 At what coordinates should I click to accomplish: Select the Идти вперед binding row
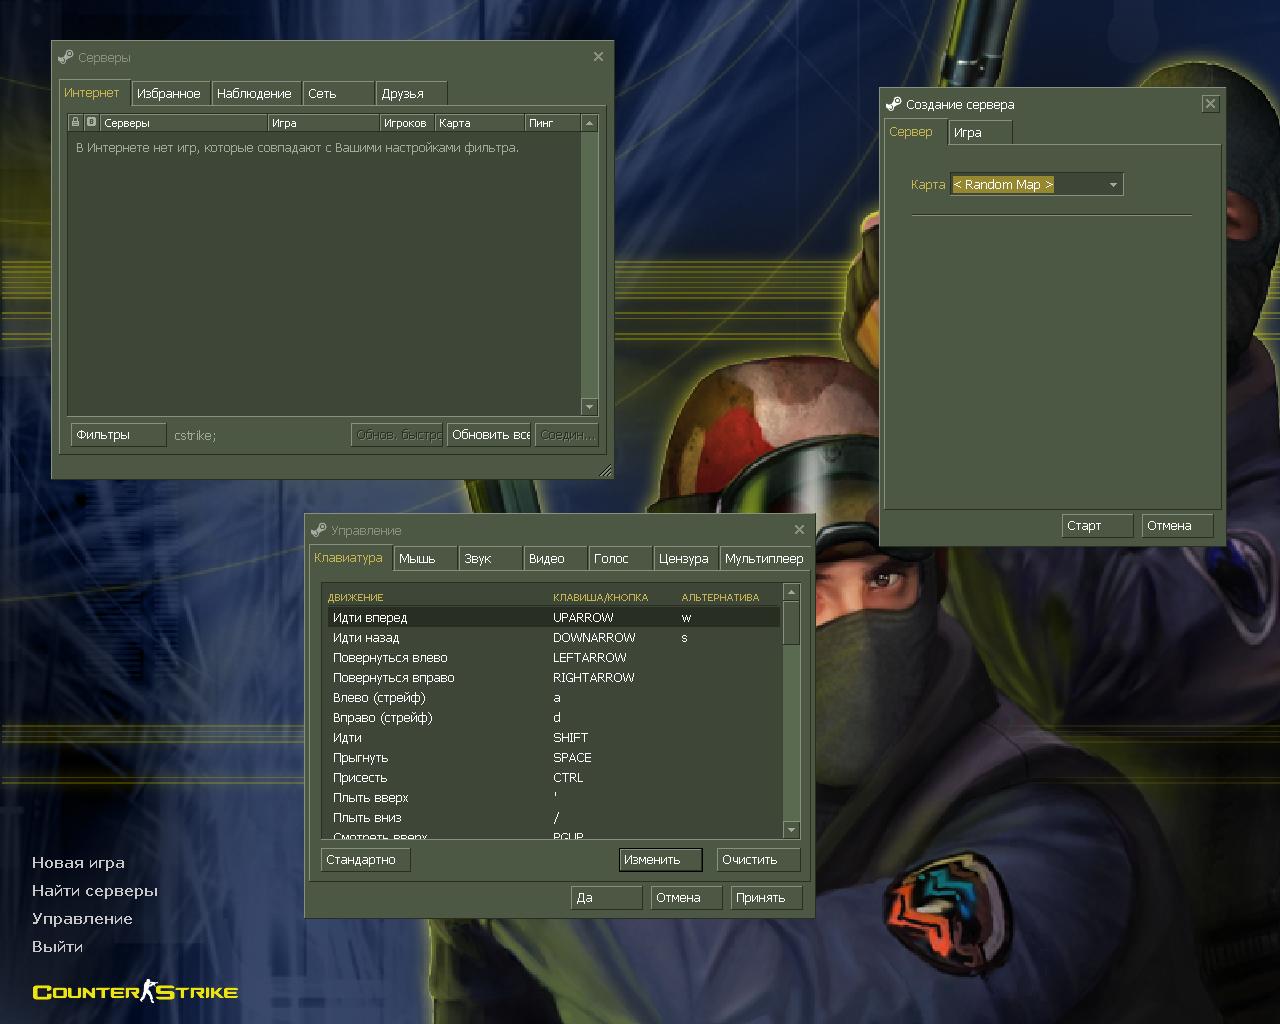click(x=554, y=617)
